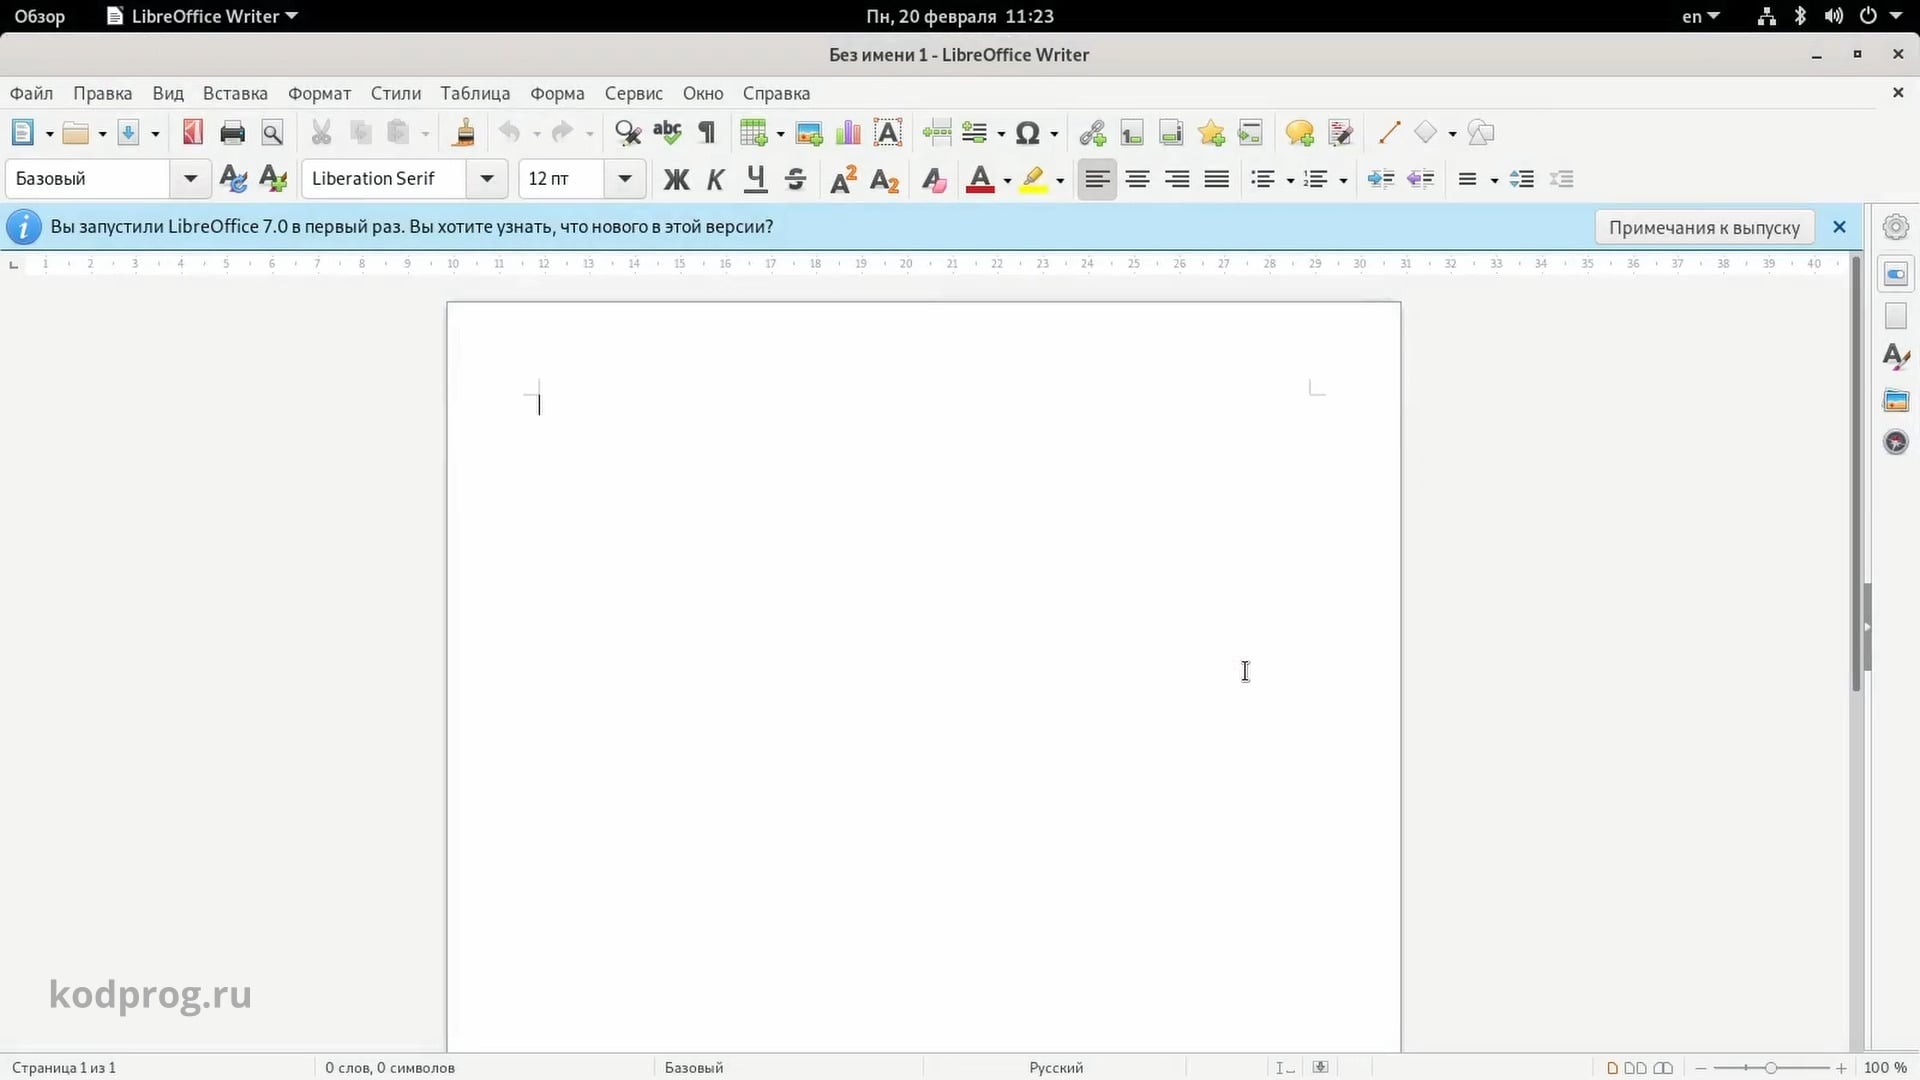
Task: Update selected paragraph style
Action: 233,179
